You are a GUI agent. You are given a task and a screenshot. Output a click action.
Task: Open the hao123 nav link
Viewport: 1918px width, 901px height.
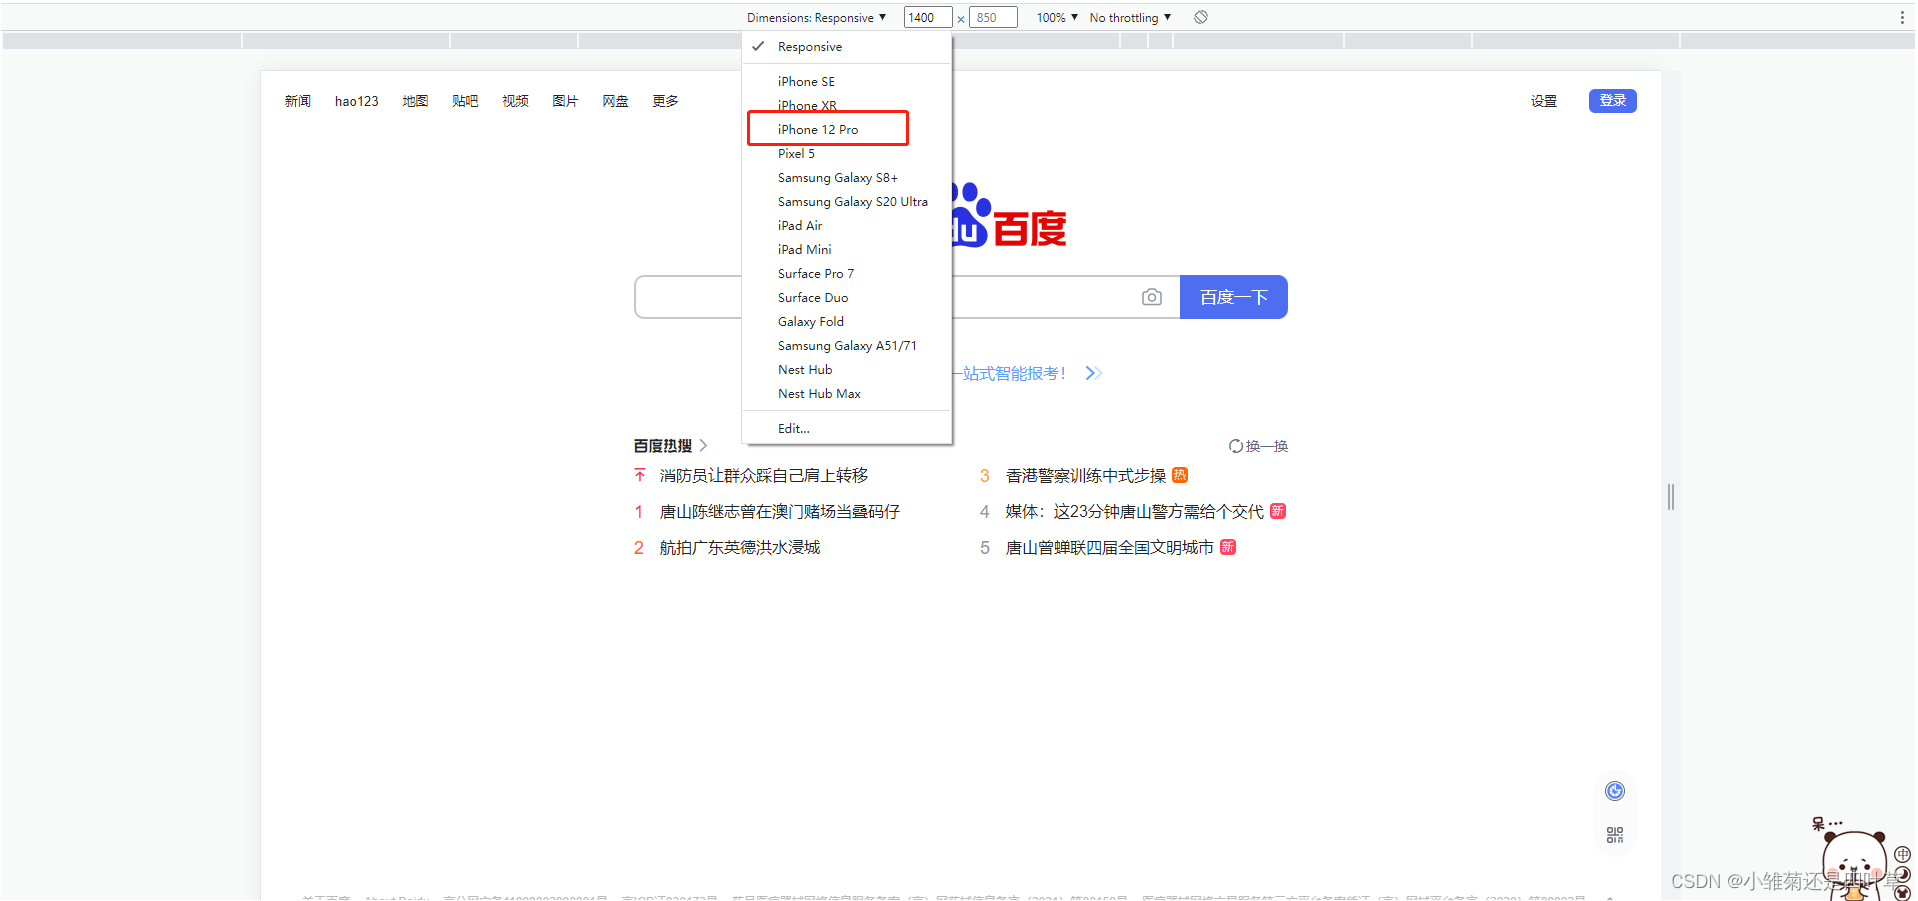pos(357,101)
